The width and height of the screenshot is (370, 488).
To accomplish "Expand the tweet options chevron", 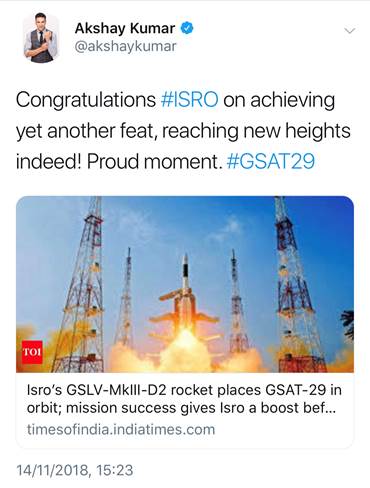I will tap(349, 31).
